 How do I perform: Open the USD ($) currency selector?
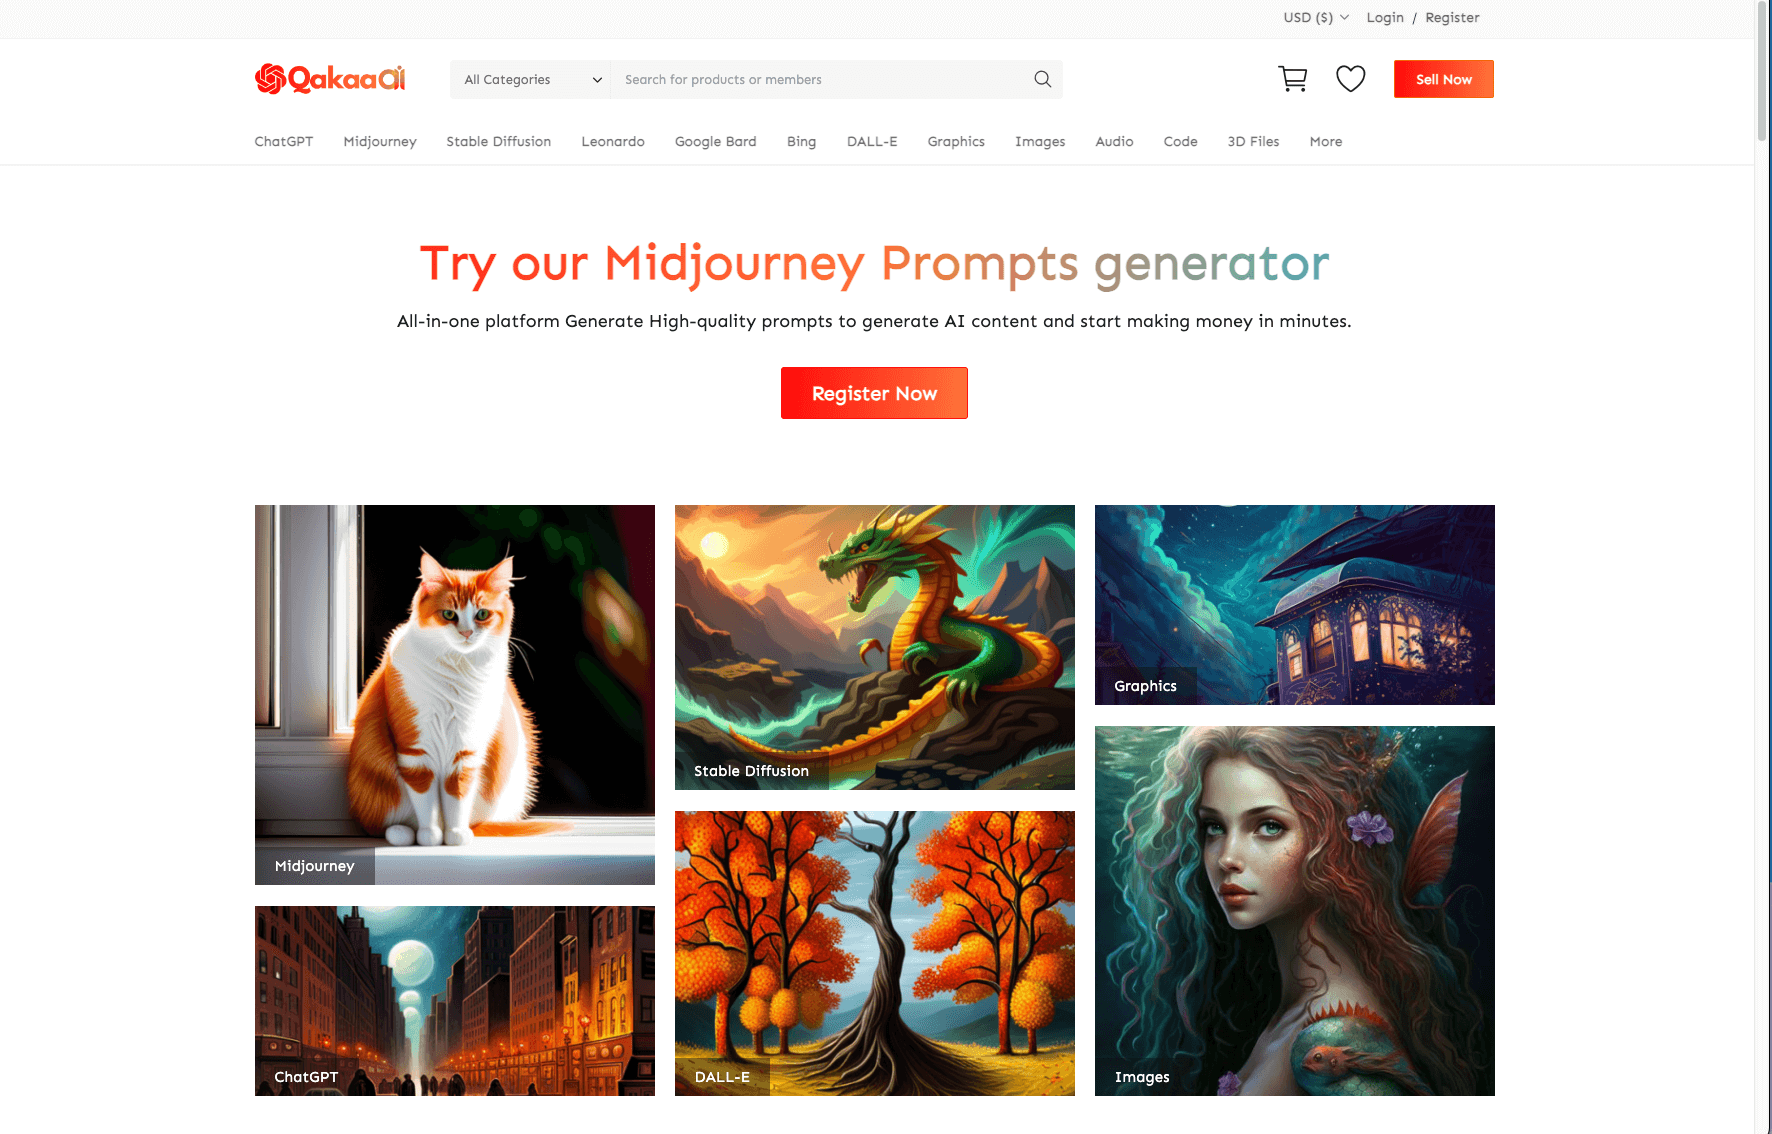(1316, 18)
